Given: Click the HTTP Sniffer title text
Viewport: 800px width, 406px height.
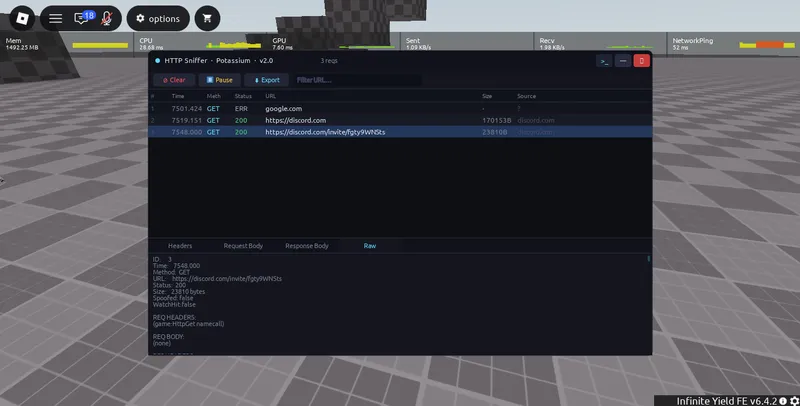Looking at the screenshot, I should click(x=218, y=61).
